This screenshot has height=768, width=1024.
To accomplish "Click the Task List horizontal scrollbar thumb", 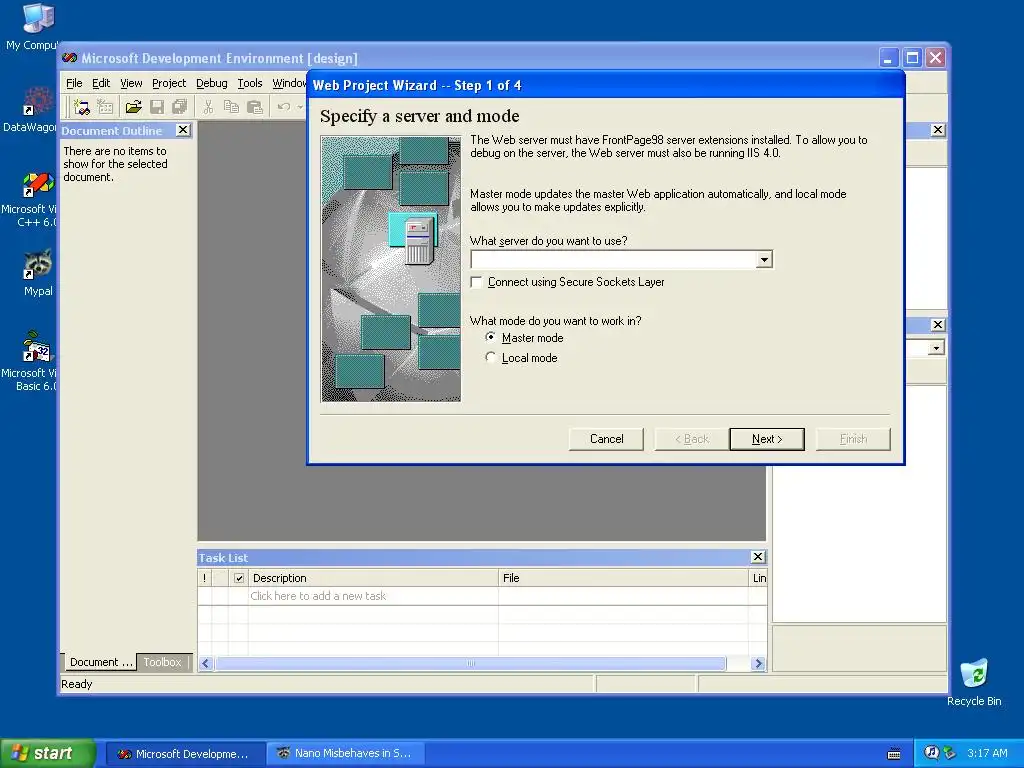I will click(470, 664).
